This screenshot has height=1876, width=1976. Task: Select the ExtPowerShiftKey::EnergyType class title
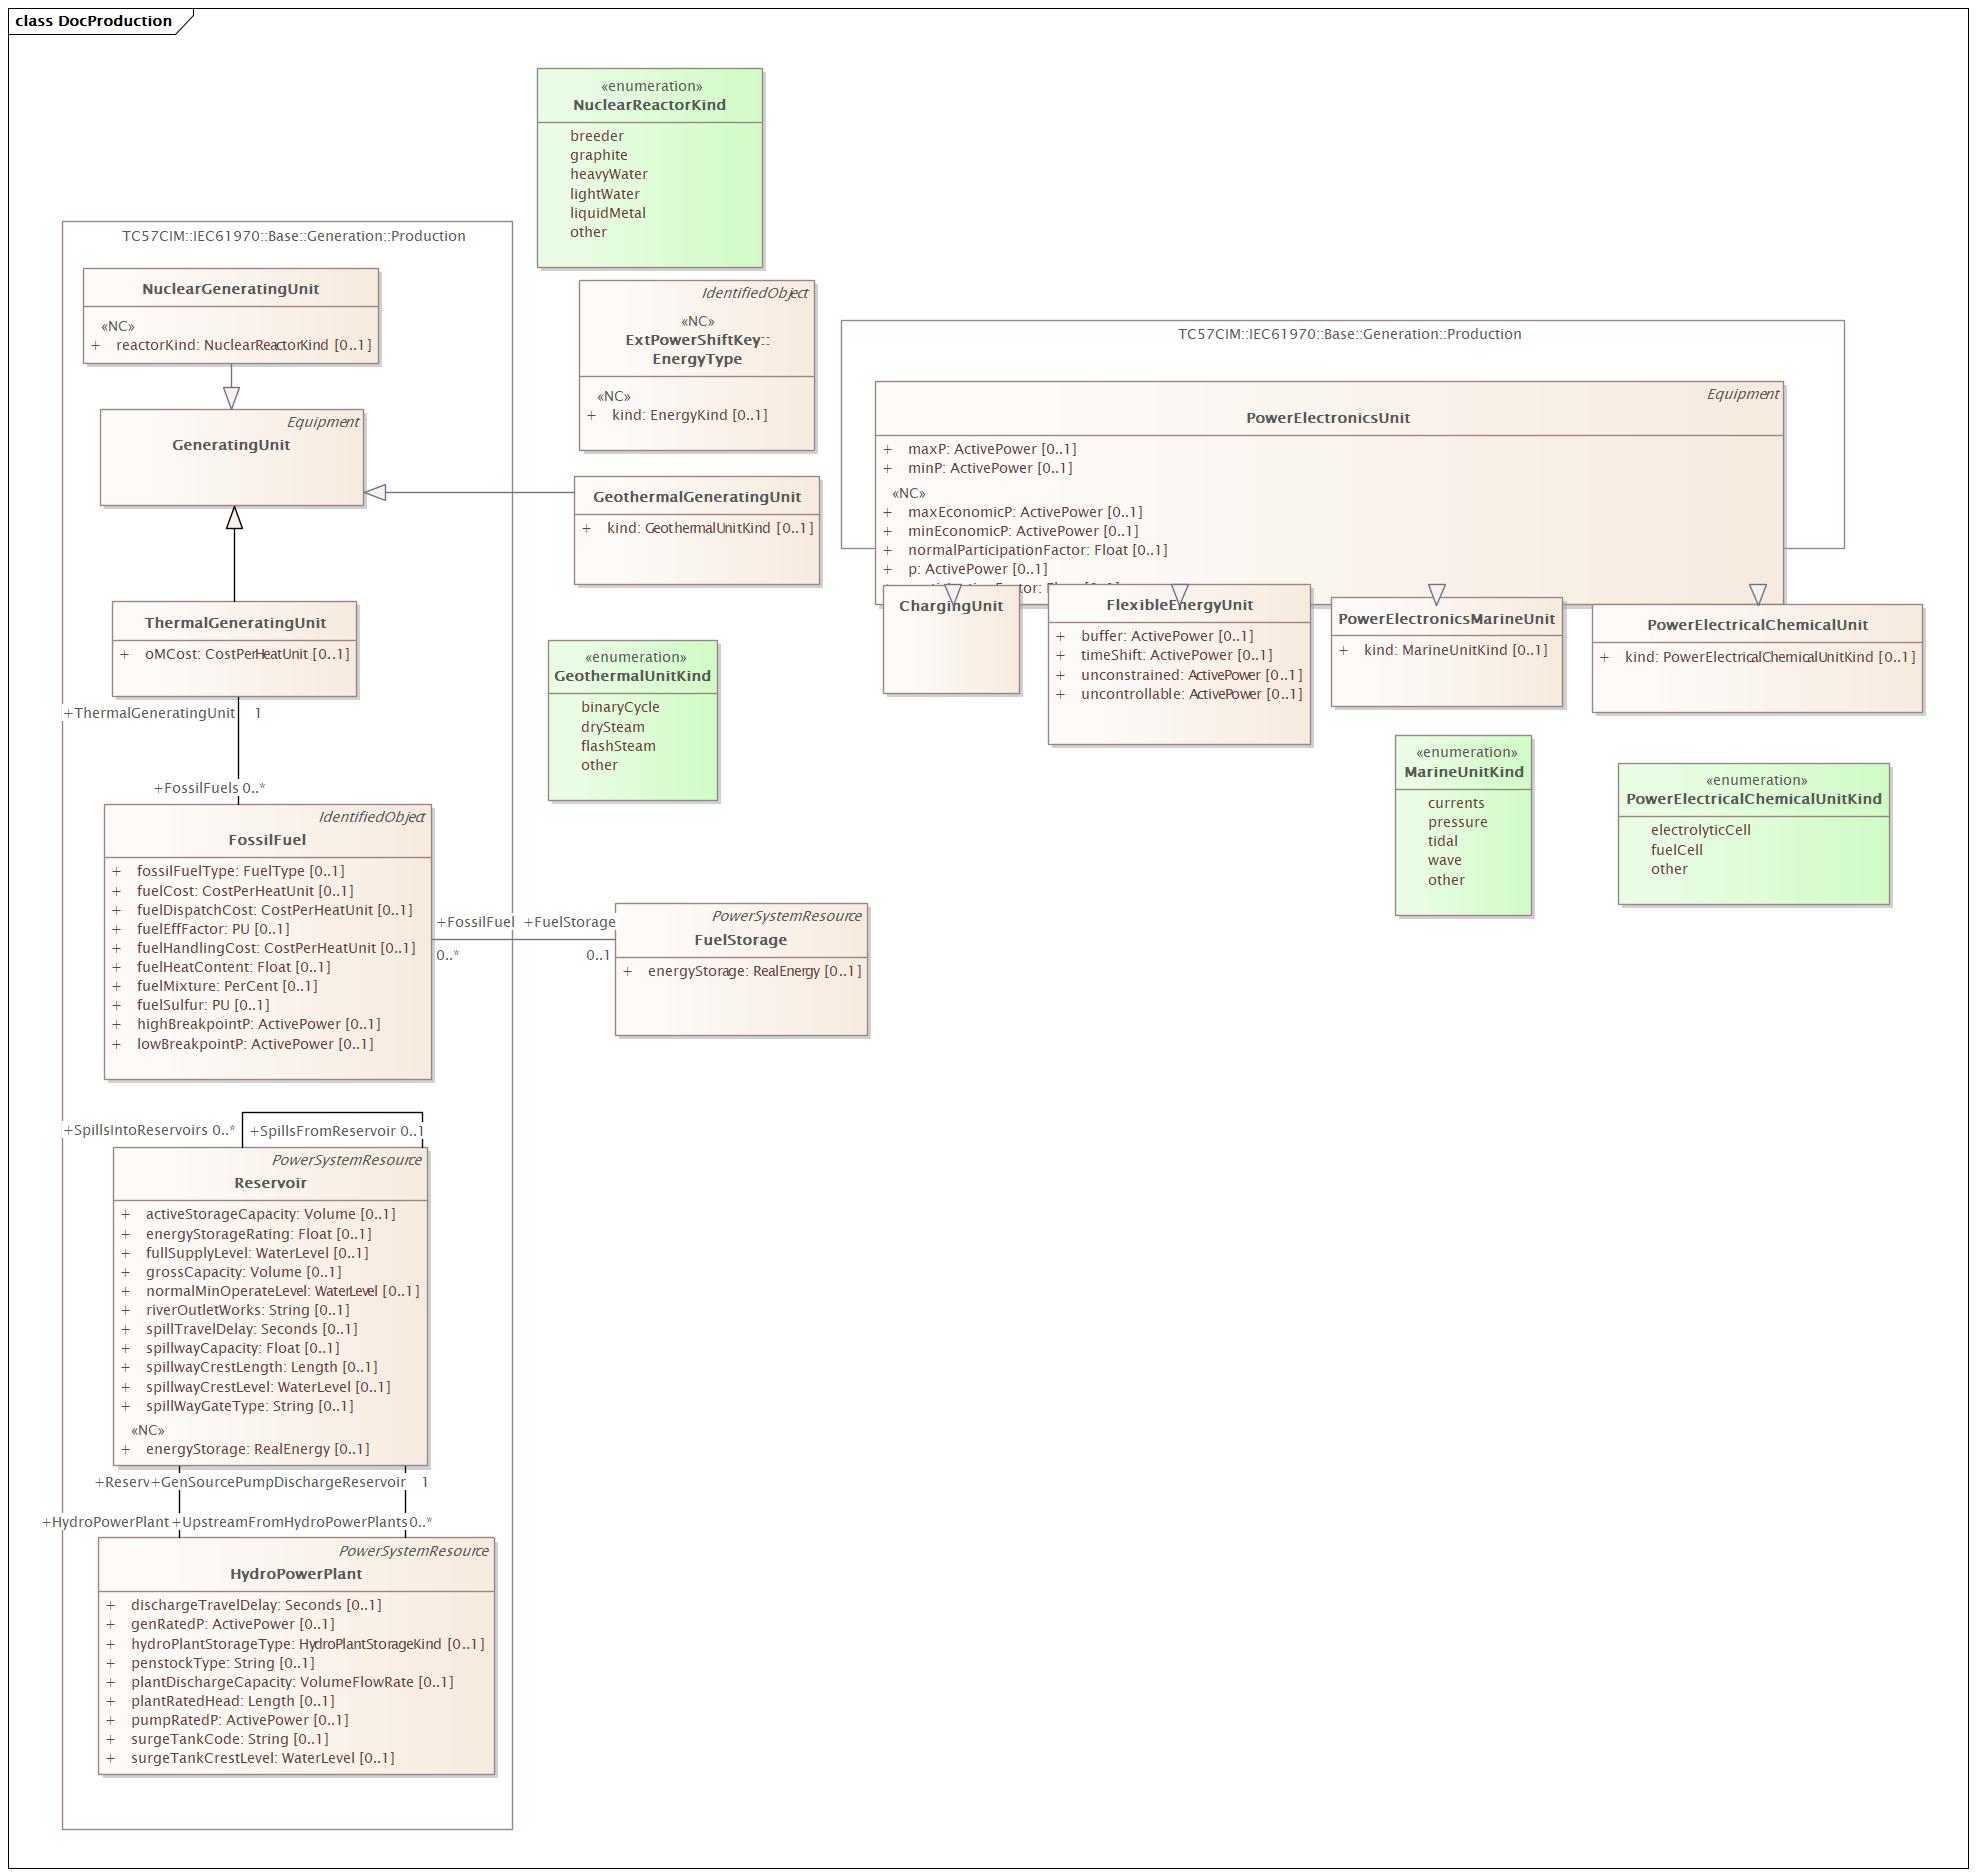697,349
